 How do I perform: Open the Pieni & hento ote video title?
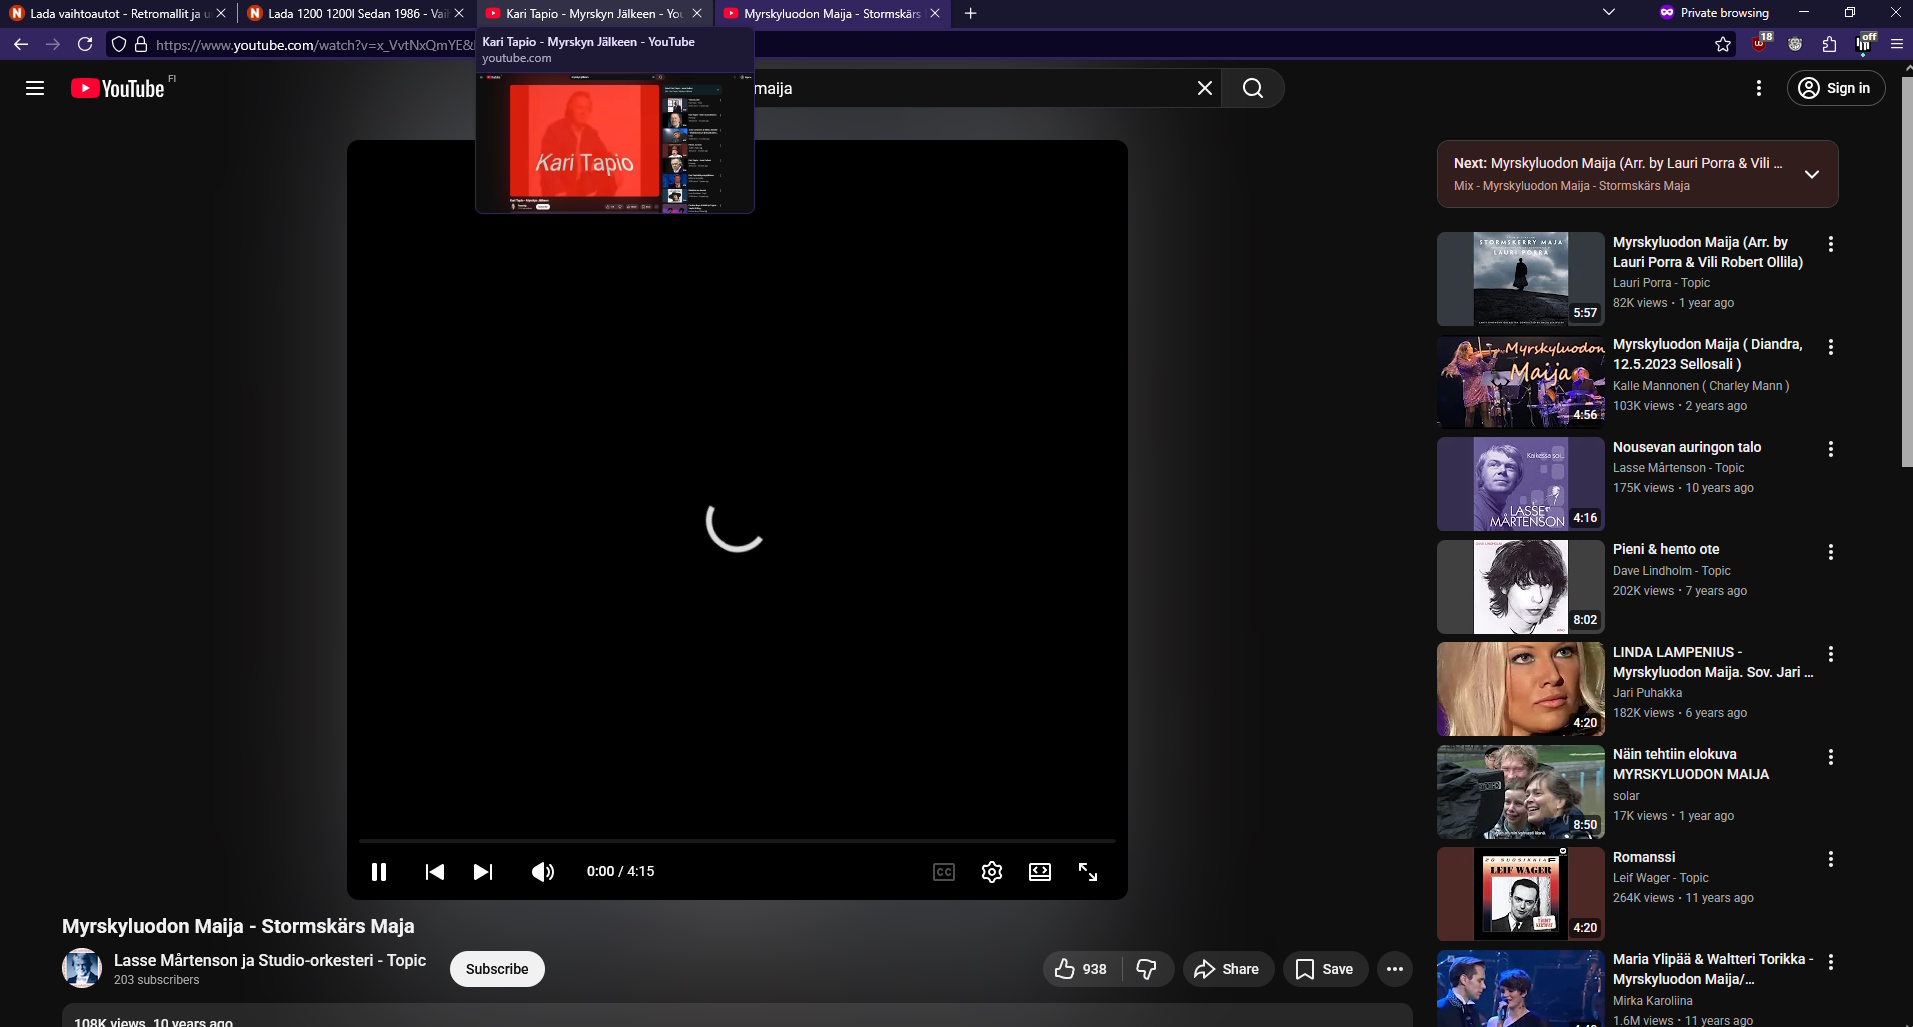click(x=1666, y=549)
